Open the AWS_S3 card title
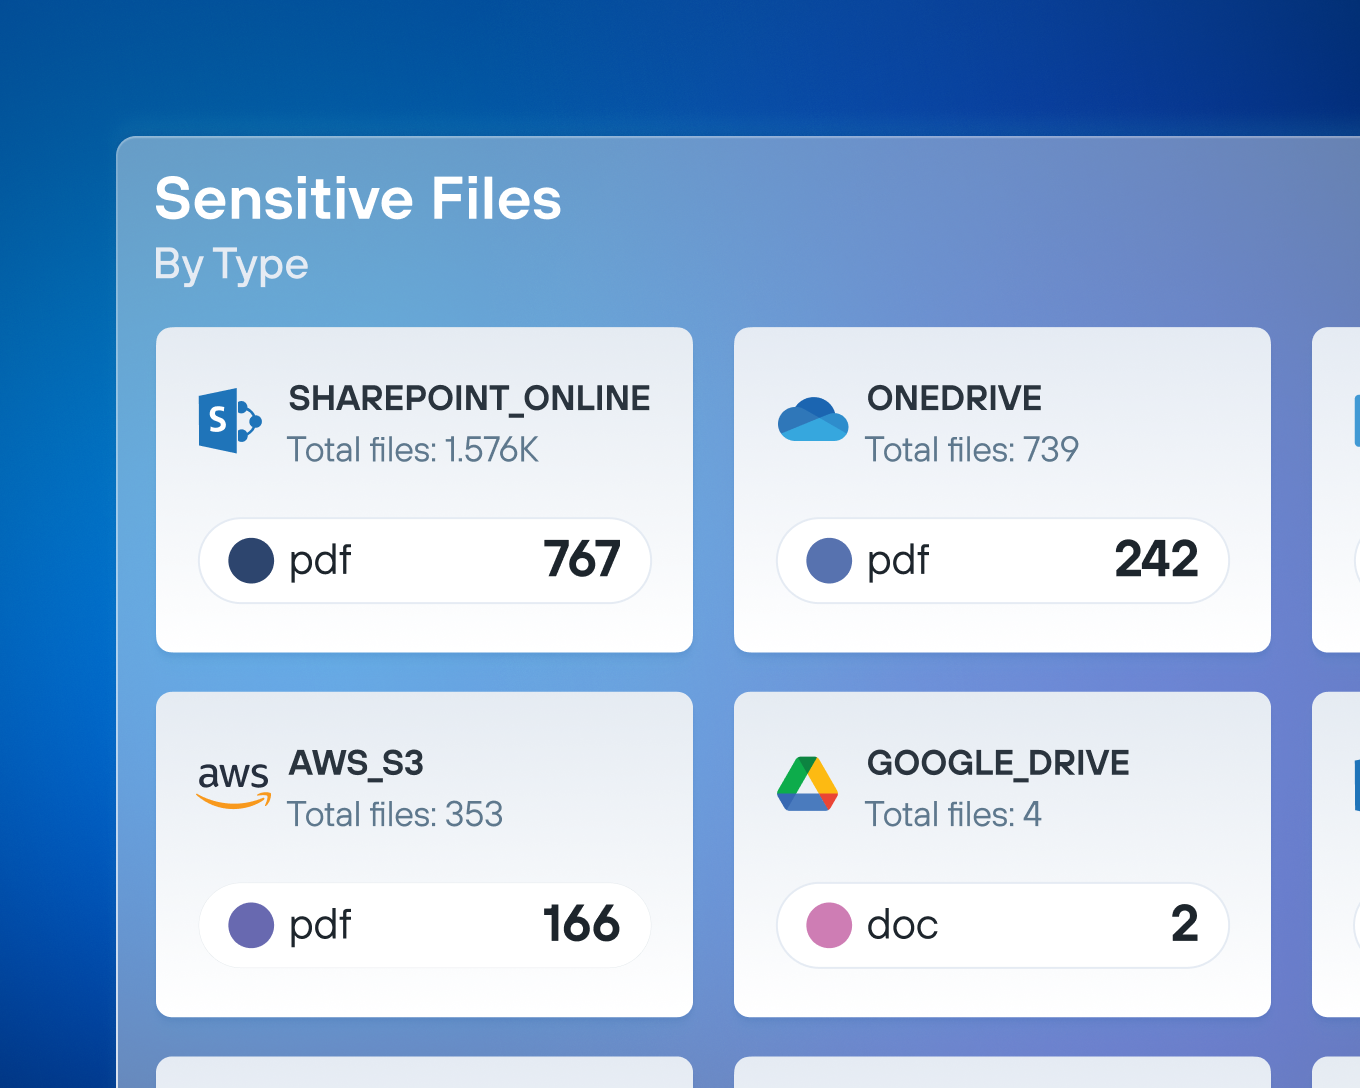 (356, 763)
